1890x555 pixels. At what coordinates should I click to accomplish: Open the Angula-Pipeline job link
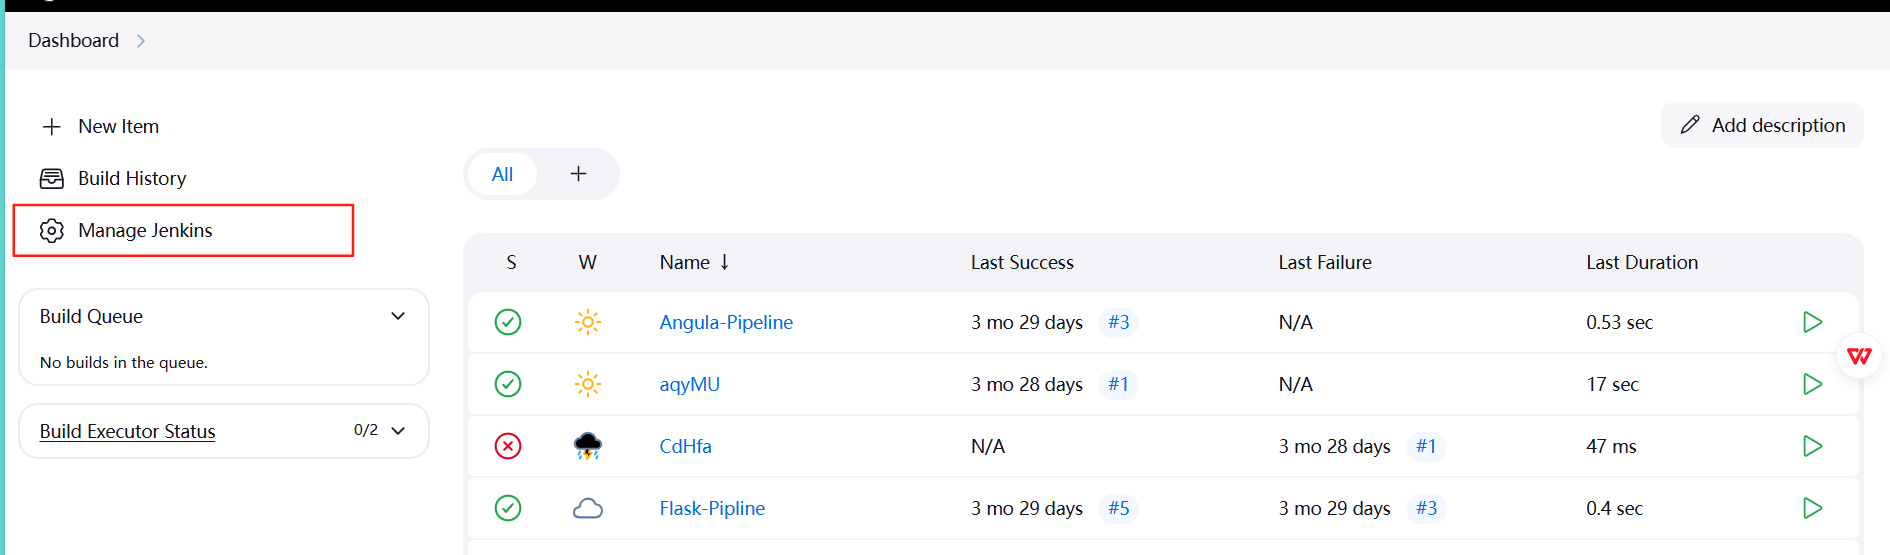726,322
